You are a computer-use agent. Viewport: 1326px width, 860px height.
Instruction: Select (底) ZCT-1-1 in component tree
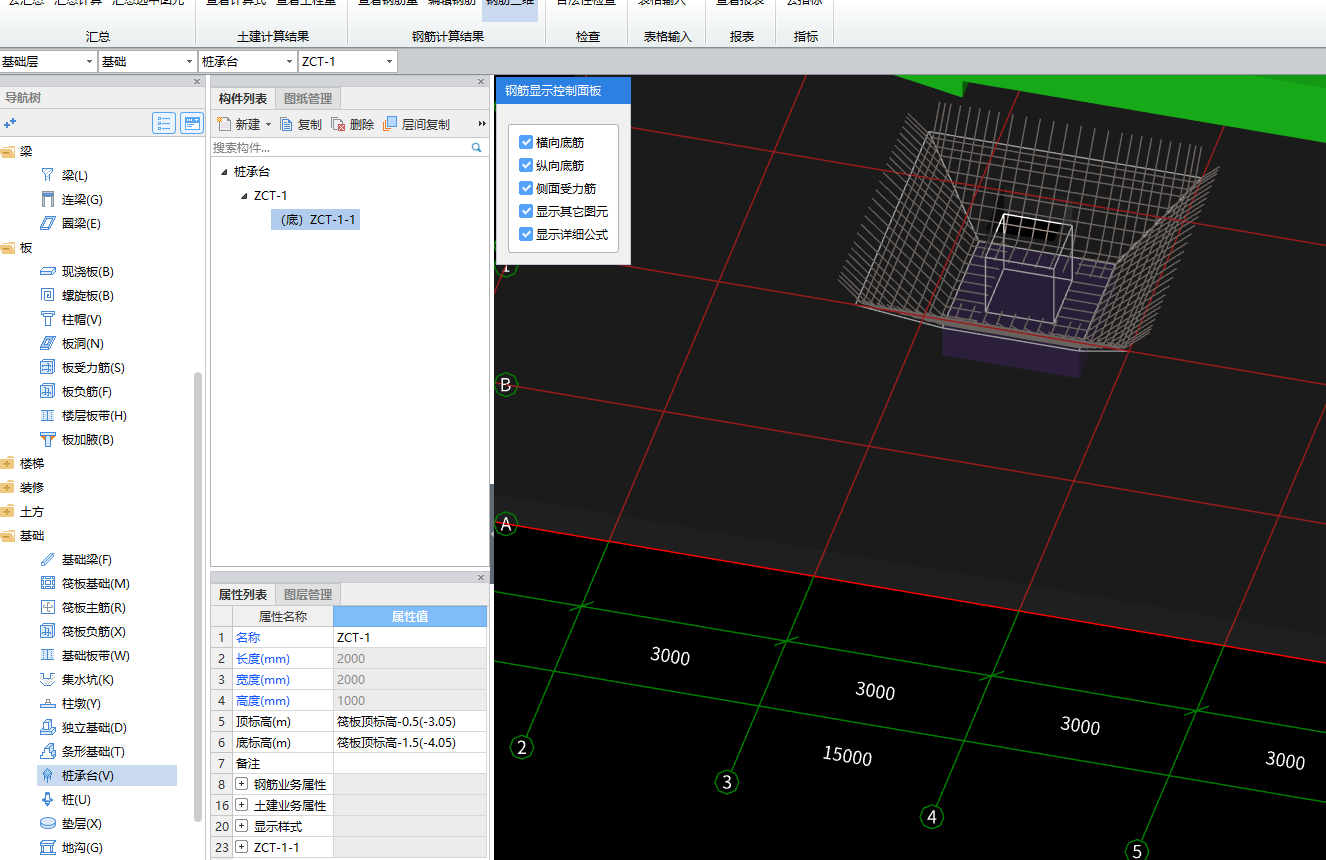[x=316, y=219]
